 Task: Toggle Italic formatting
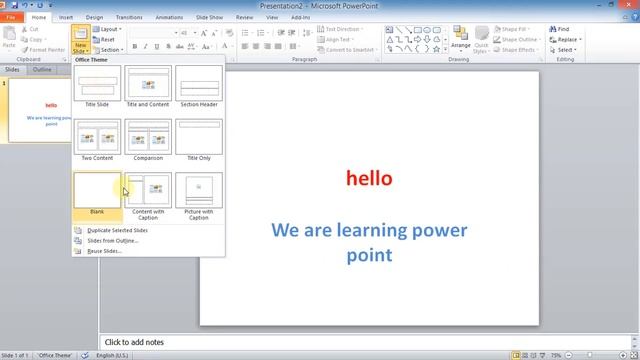click(146, 47)
